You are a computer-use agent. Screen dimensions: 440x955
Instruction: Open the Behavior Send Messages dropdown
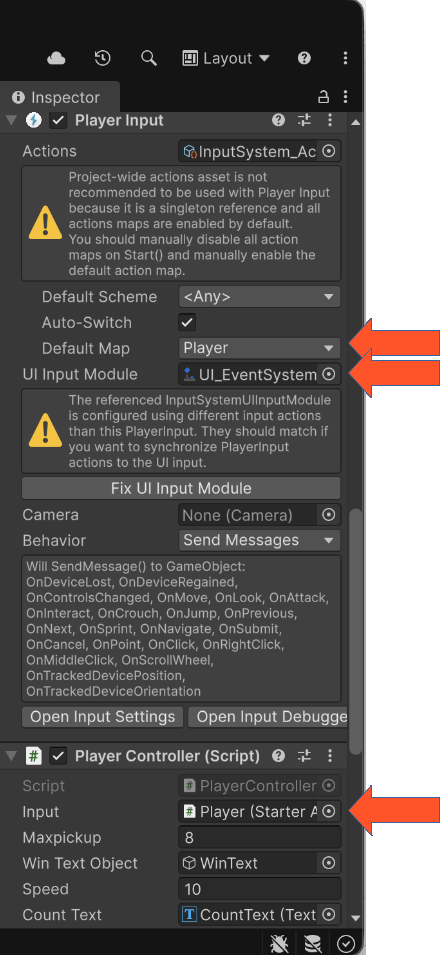[x=260, y=540]
